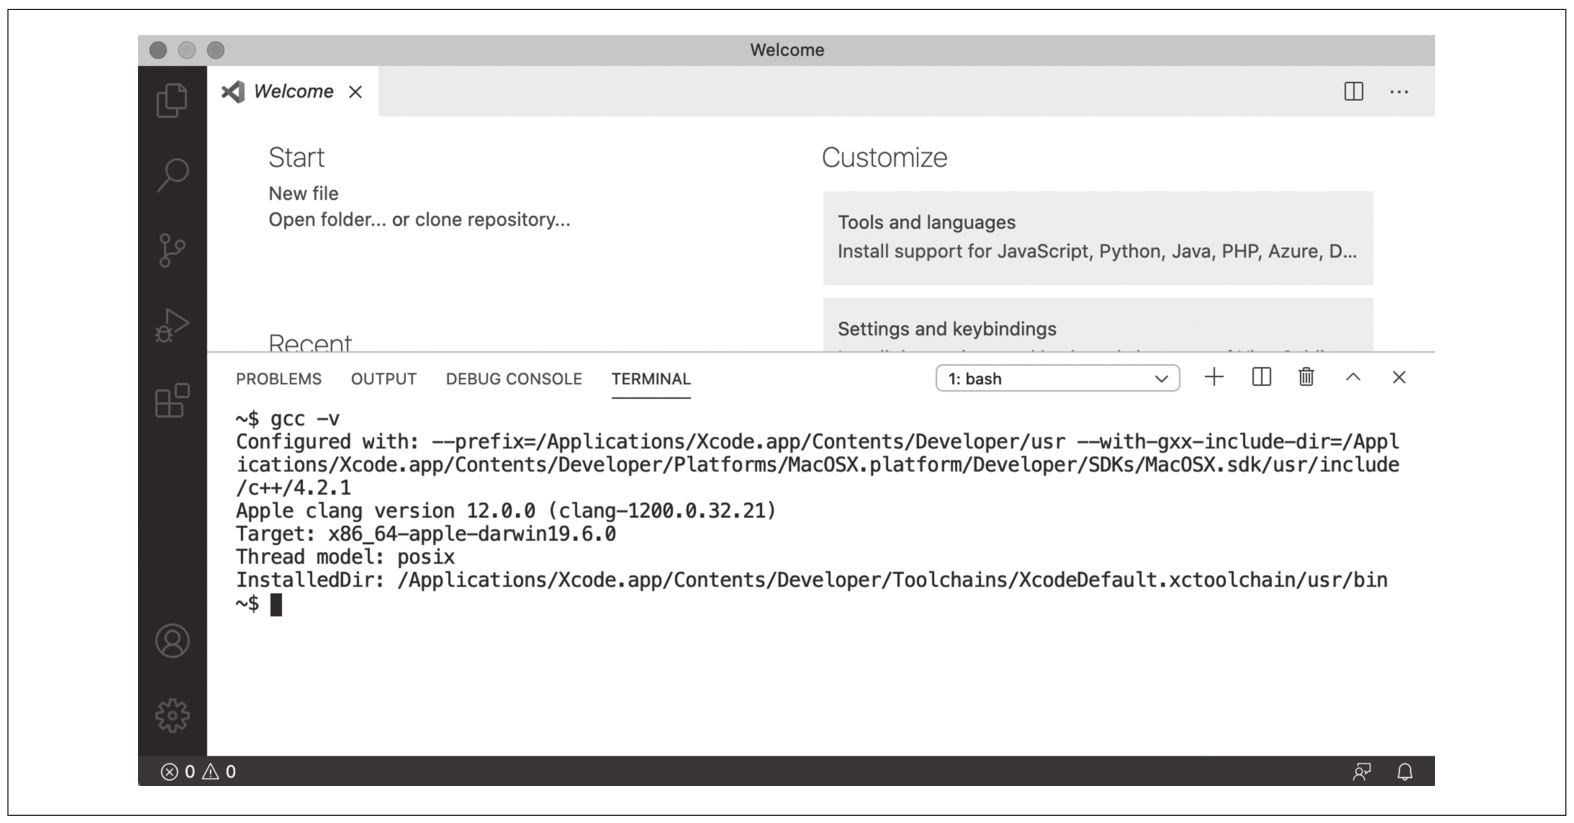Click the terminal prompt cursor
The image size is (1574, 823).
pos(276,604)
